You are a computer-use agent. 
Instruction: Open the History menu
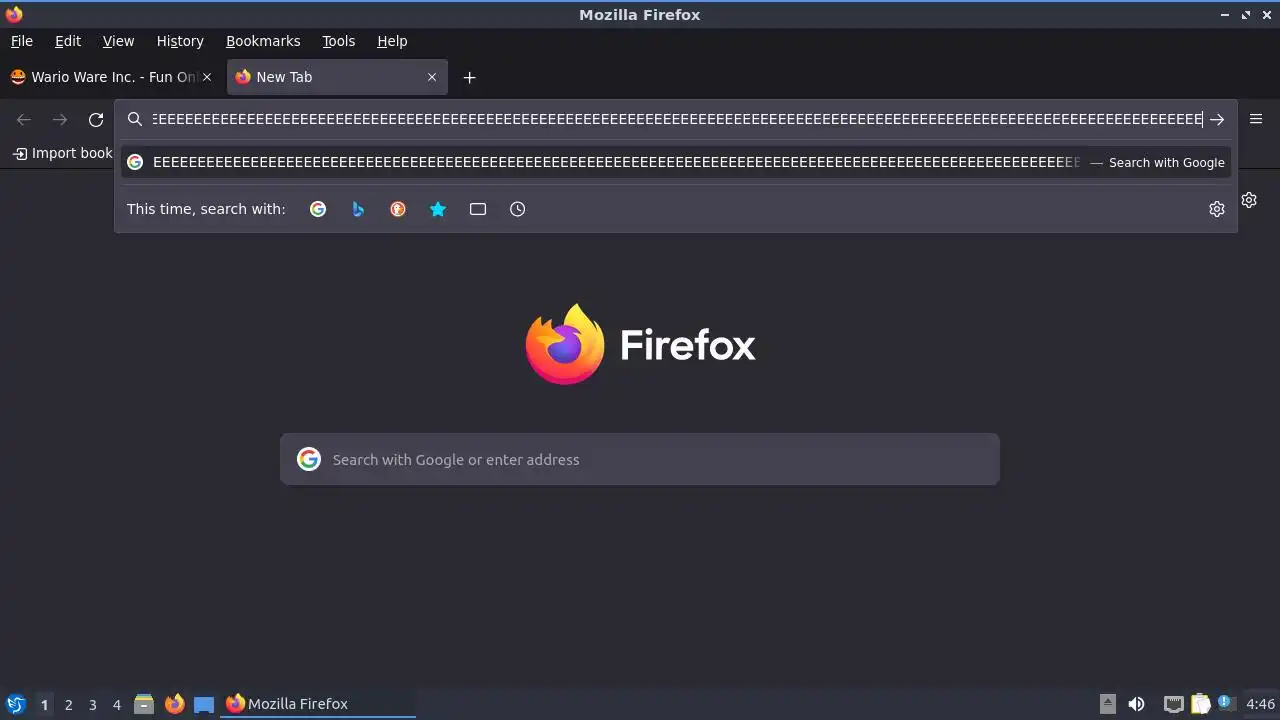180,41
